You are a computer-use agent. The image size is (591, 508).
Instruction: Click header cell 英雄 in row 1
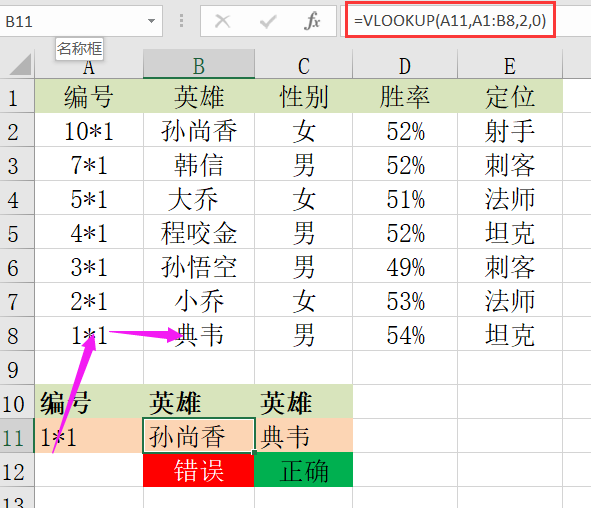(199, 96)
